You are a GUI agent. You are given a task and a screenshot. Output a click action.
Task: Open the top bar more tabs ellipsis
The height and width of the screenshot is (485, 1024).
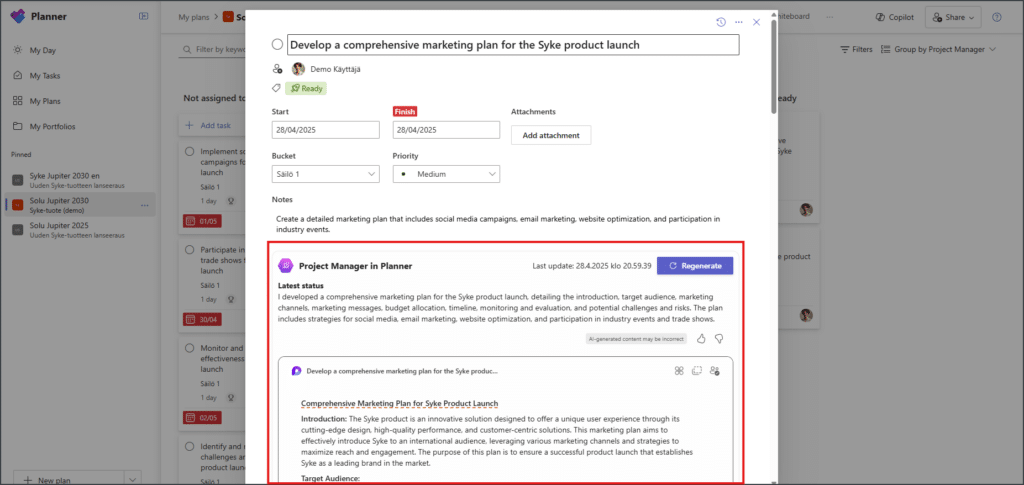[829, 18]
